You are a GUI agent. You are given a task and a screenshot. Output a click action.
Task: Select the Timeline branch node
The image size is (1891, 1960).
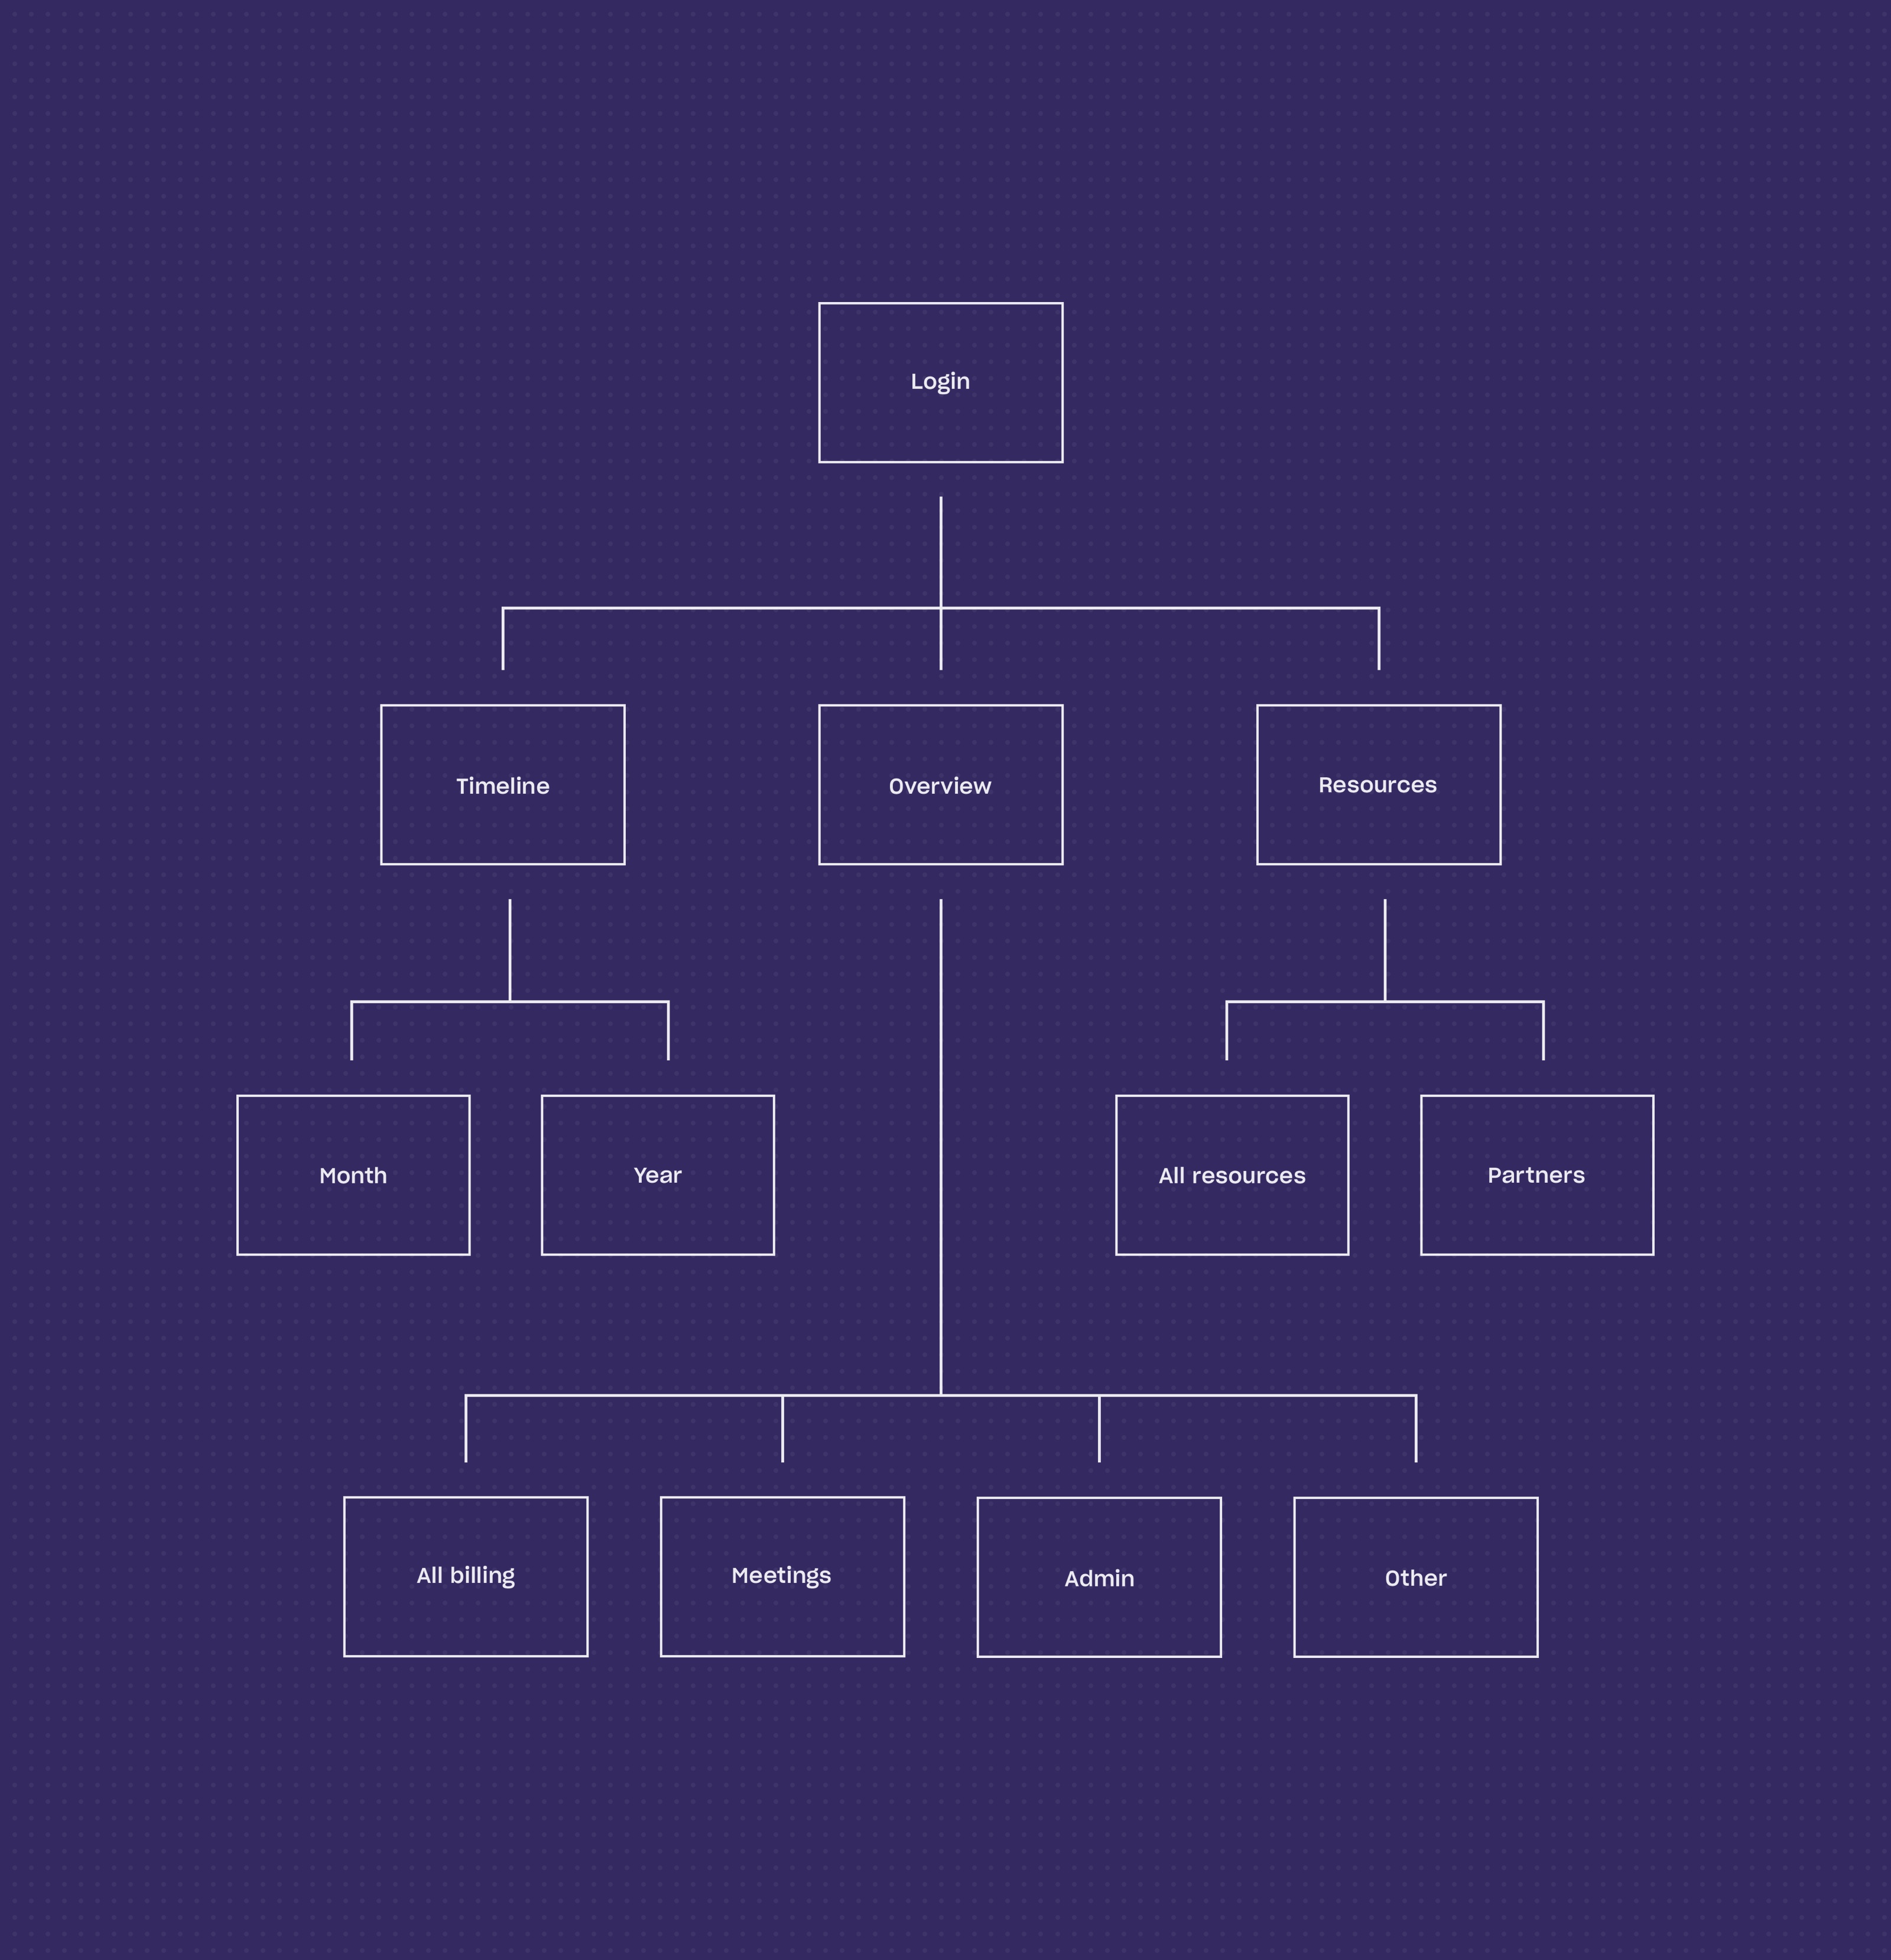pyautogui.click(x=502, y=784)
